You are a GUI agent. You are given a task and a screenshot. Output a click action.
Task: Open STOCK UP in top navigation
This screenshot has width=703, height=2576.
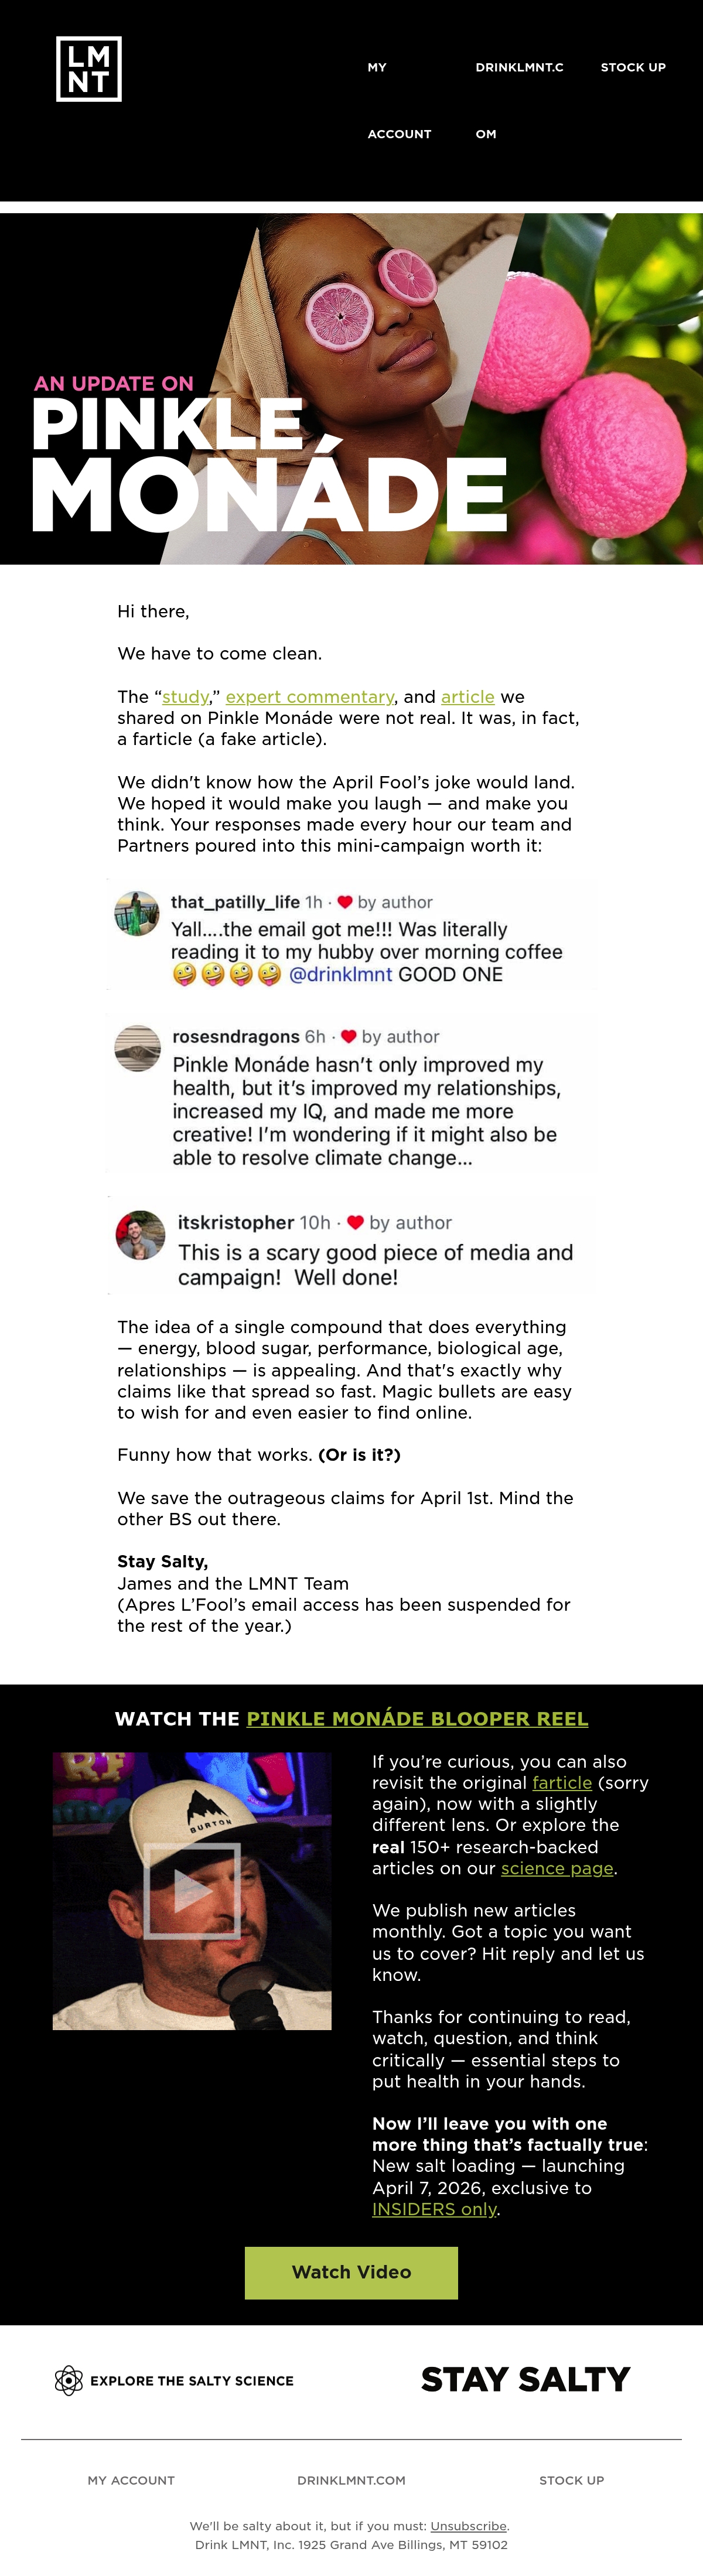633,68
